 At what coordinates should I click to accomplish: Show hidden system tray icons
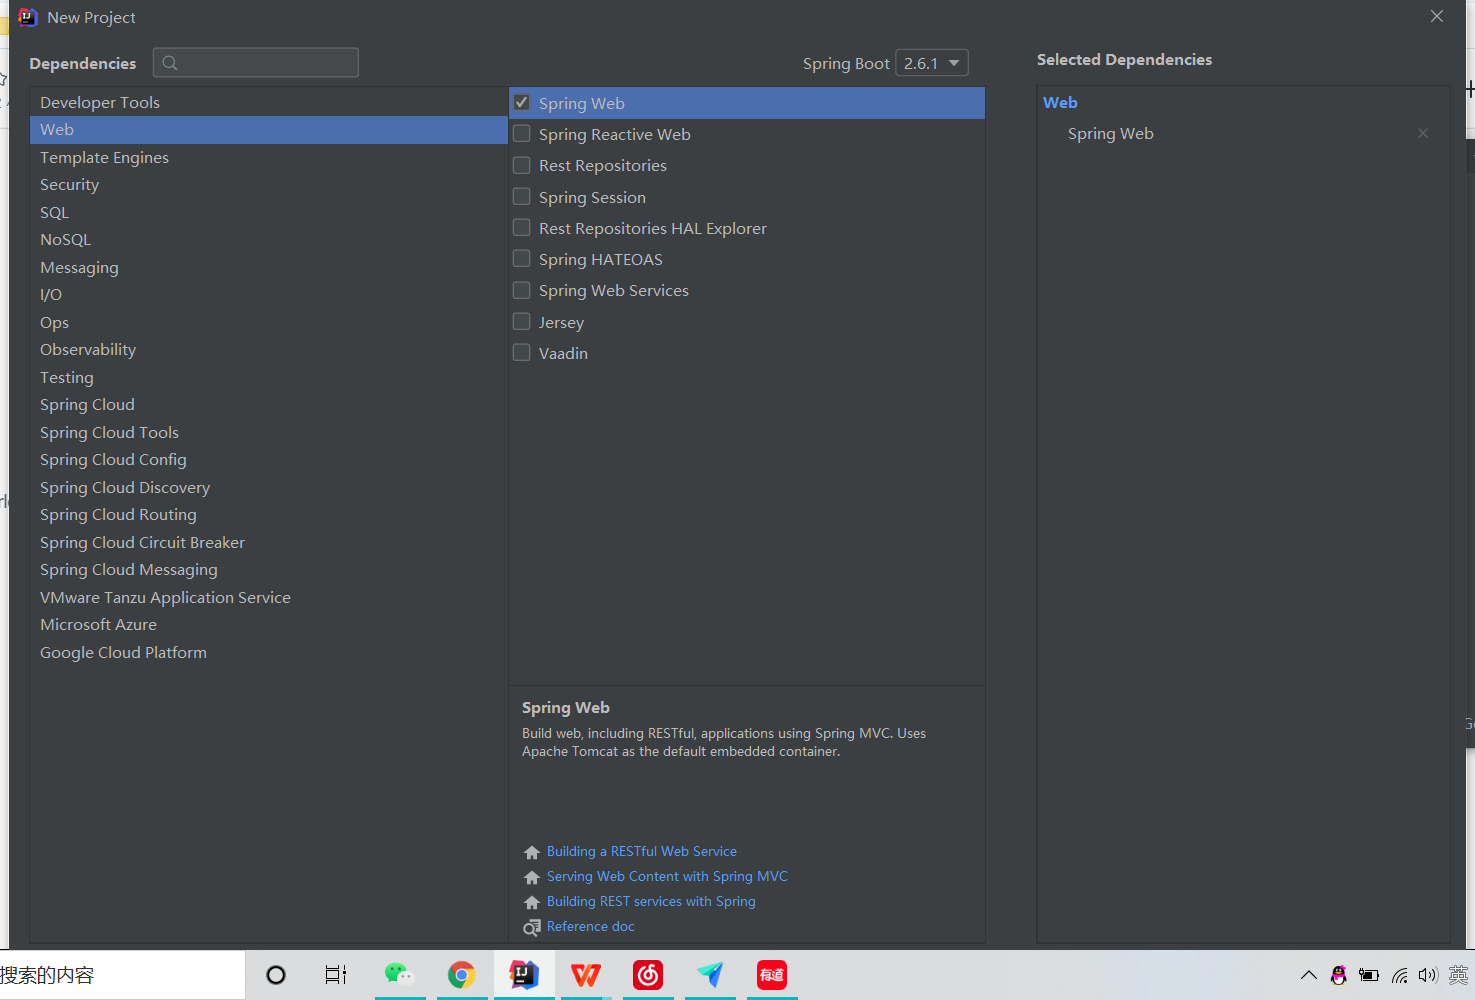(x=1308, y=975)
